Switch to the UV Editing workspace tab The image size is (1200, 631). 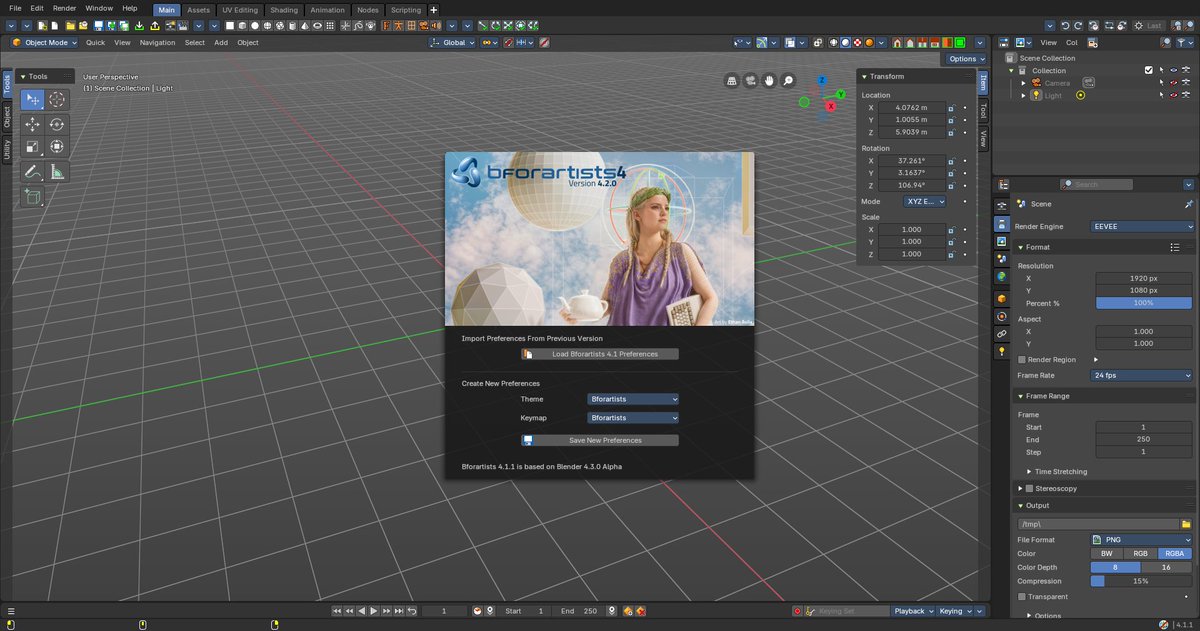(x=240, y=10)
